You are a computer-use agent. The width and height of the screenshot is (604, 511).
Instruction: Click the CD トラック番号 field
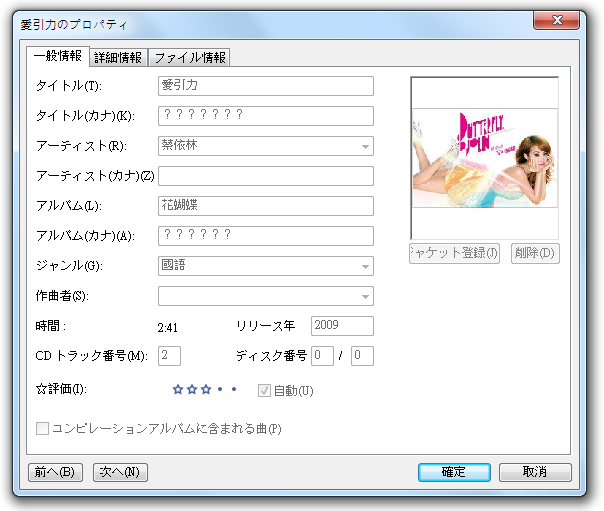pos(169,356)
